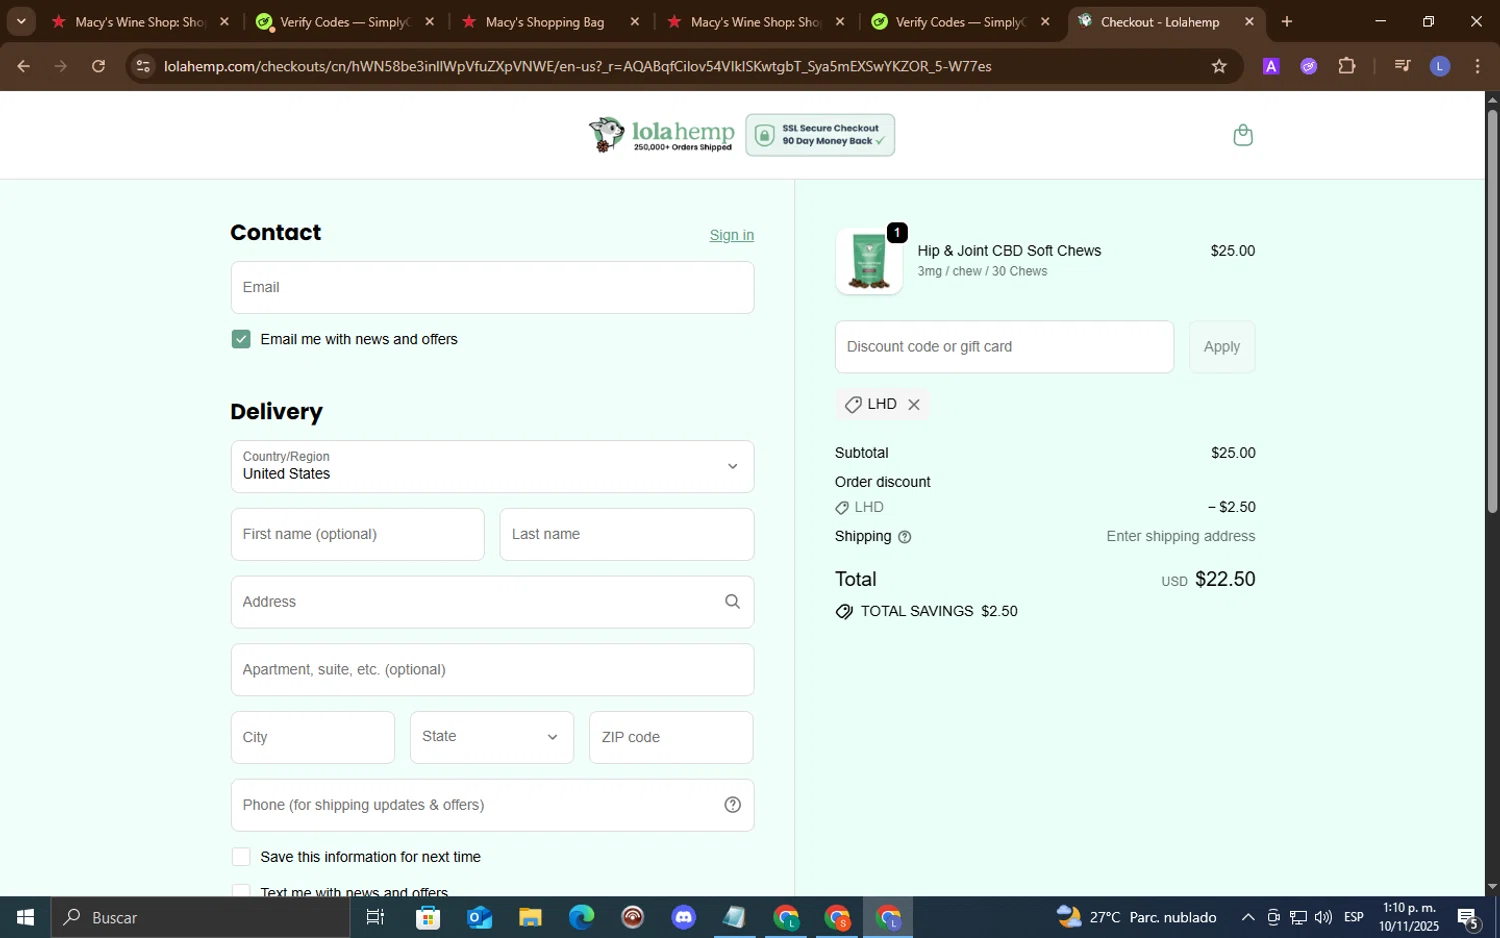The width and height of the screenshot is (1500, 938).
Task: Click the Lolahemp logo
Action: point(661,135)
